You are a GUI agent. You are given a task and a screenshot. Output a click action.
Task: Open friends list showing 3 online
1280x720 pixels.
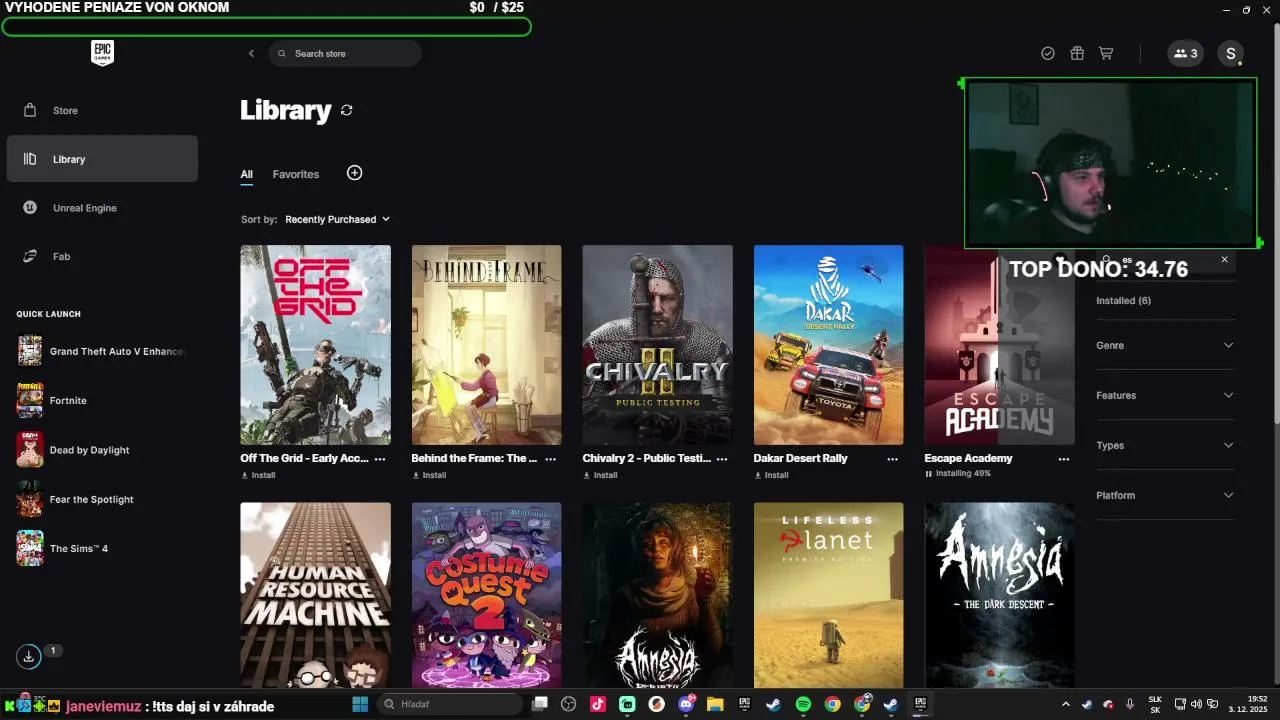coord(1185,53)
